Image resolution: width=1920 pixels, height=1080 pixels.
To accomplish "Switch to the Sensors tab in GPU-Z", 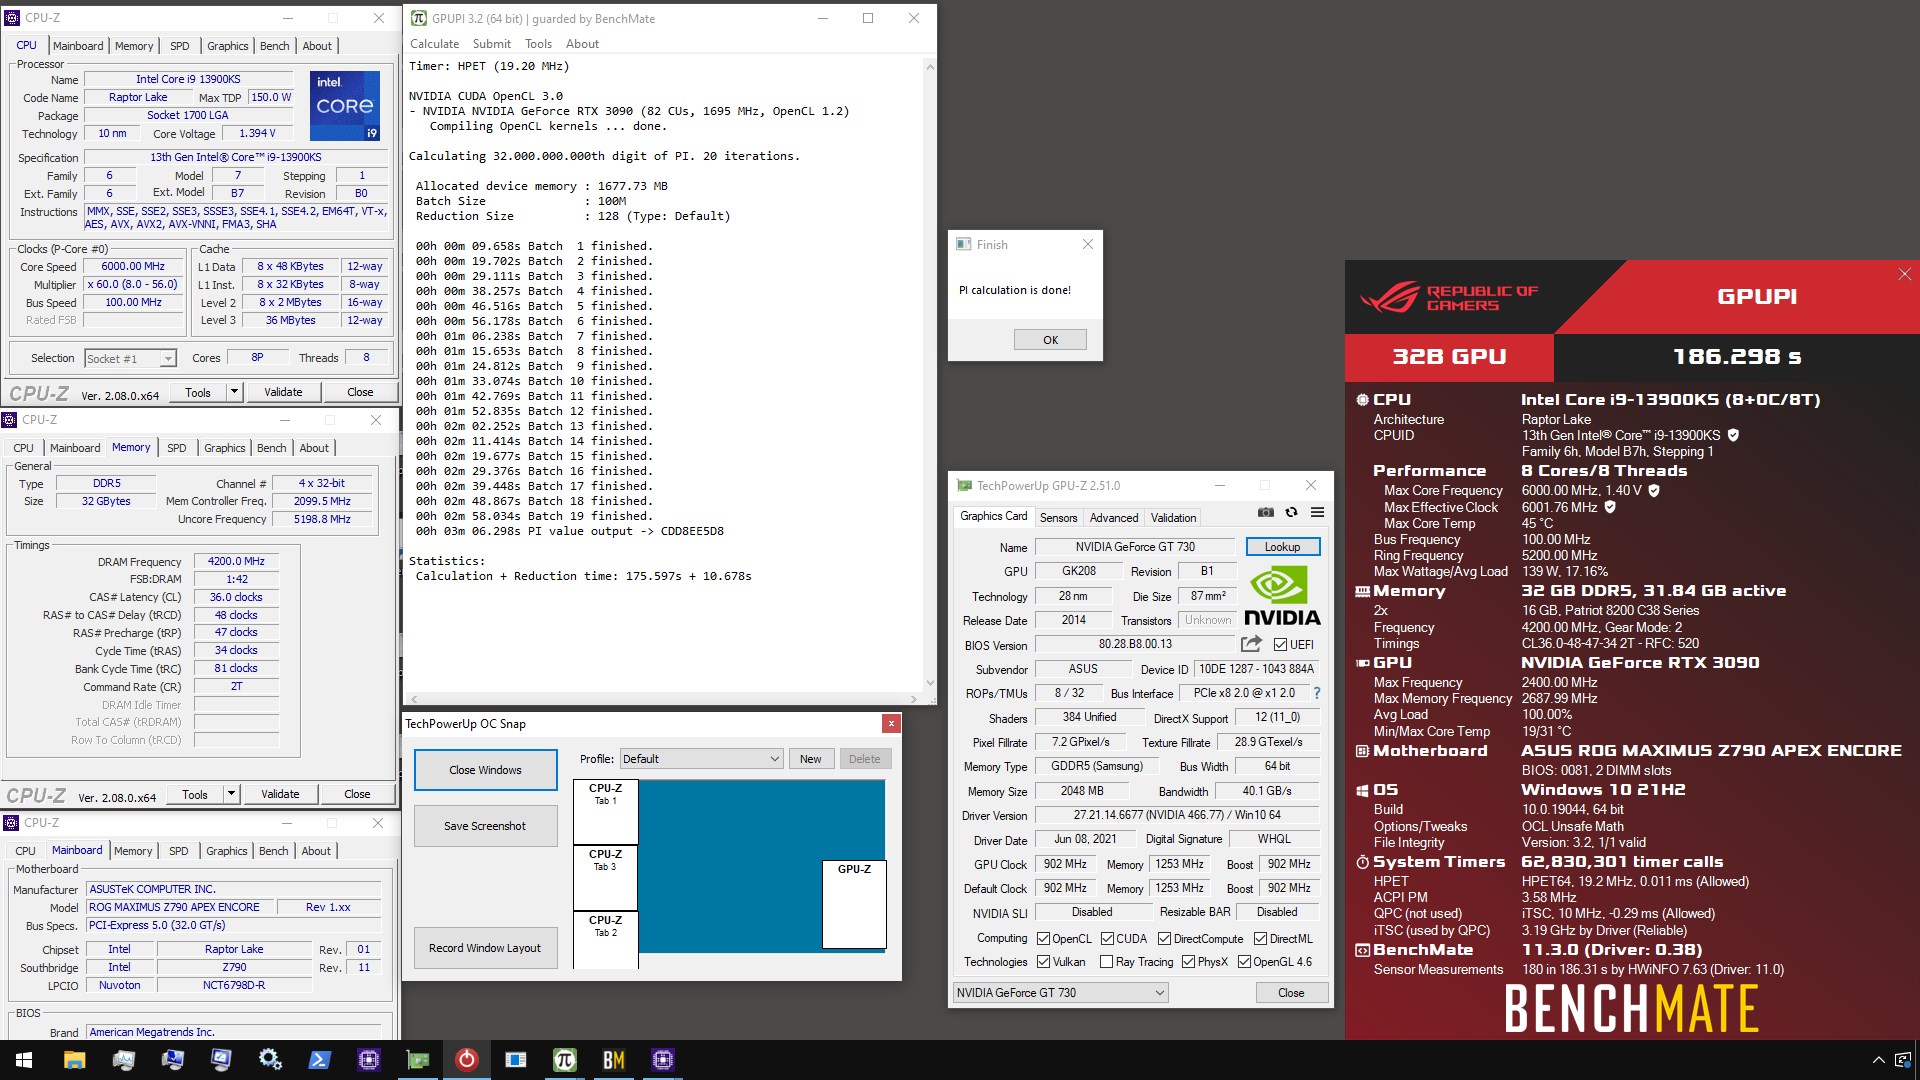I will 1058,517.
